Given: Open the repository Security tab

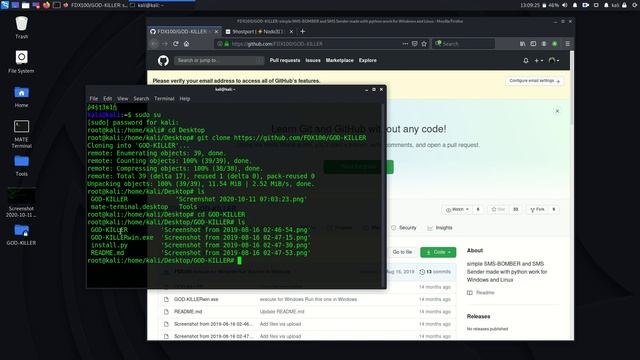Looking at the screenshot, I should (404, 228).
